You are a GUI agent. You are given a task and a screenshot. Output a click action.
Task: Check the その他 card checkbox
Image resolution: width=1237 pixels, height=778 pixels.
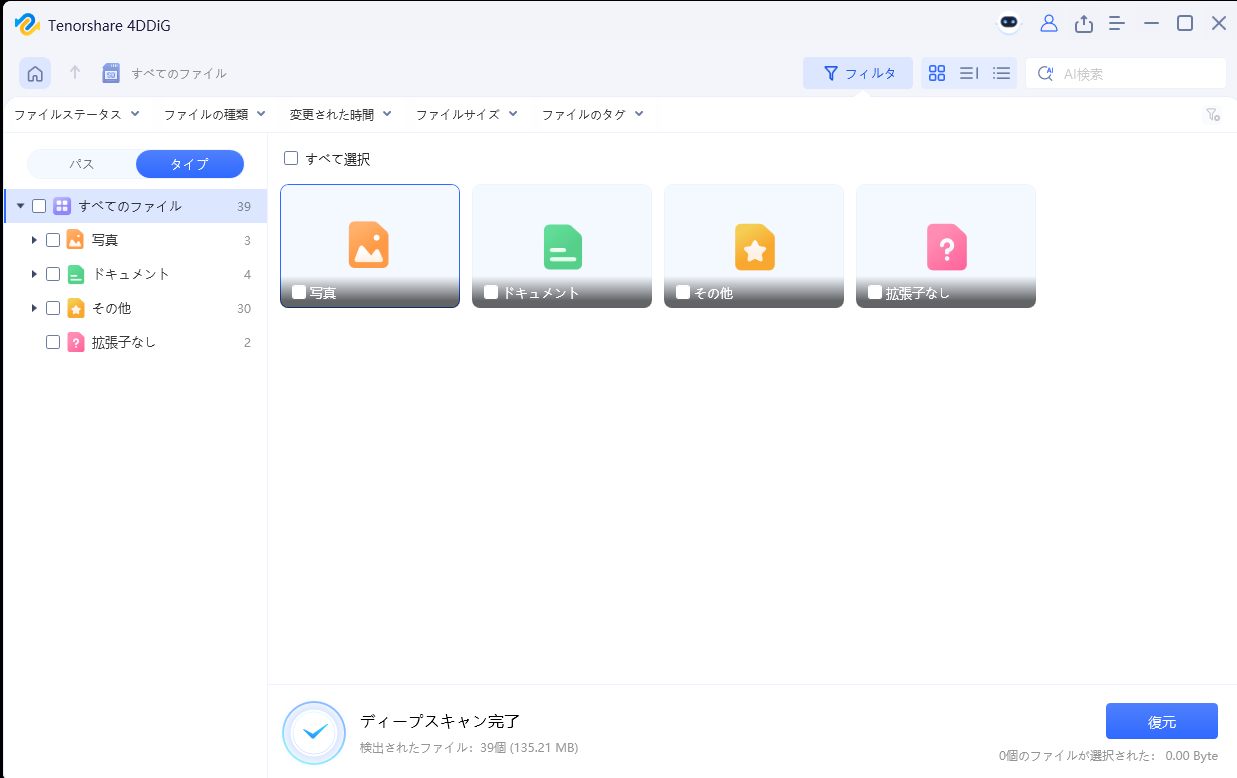pos(683,292)
